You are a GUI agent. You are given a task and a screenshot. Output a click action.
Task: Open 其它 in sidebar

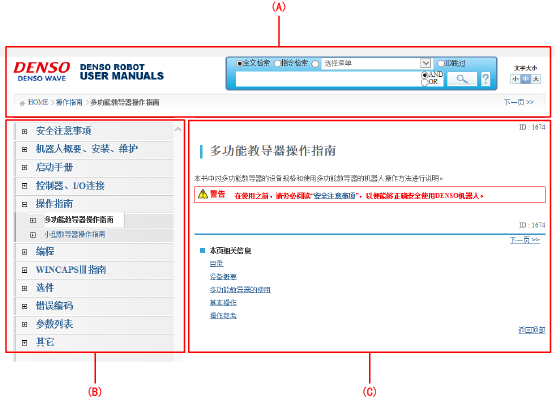(x=45, y=342)
